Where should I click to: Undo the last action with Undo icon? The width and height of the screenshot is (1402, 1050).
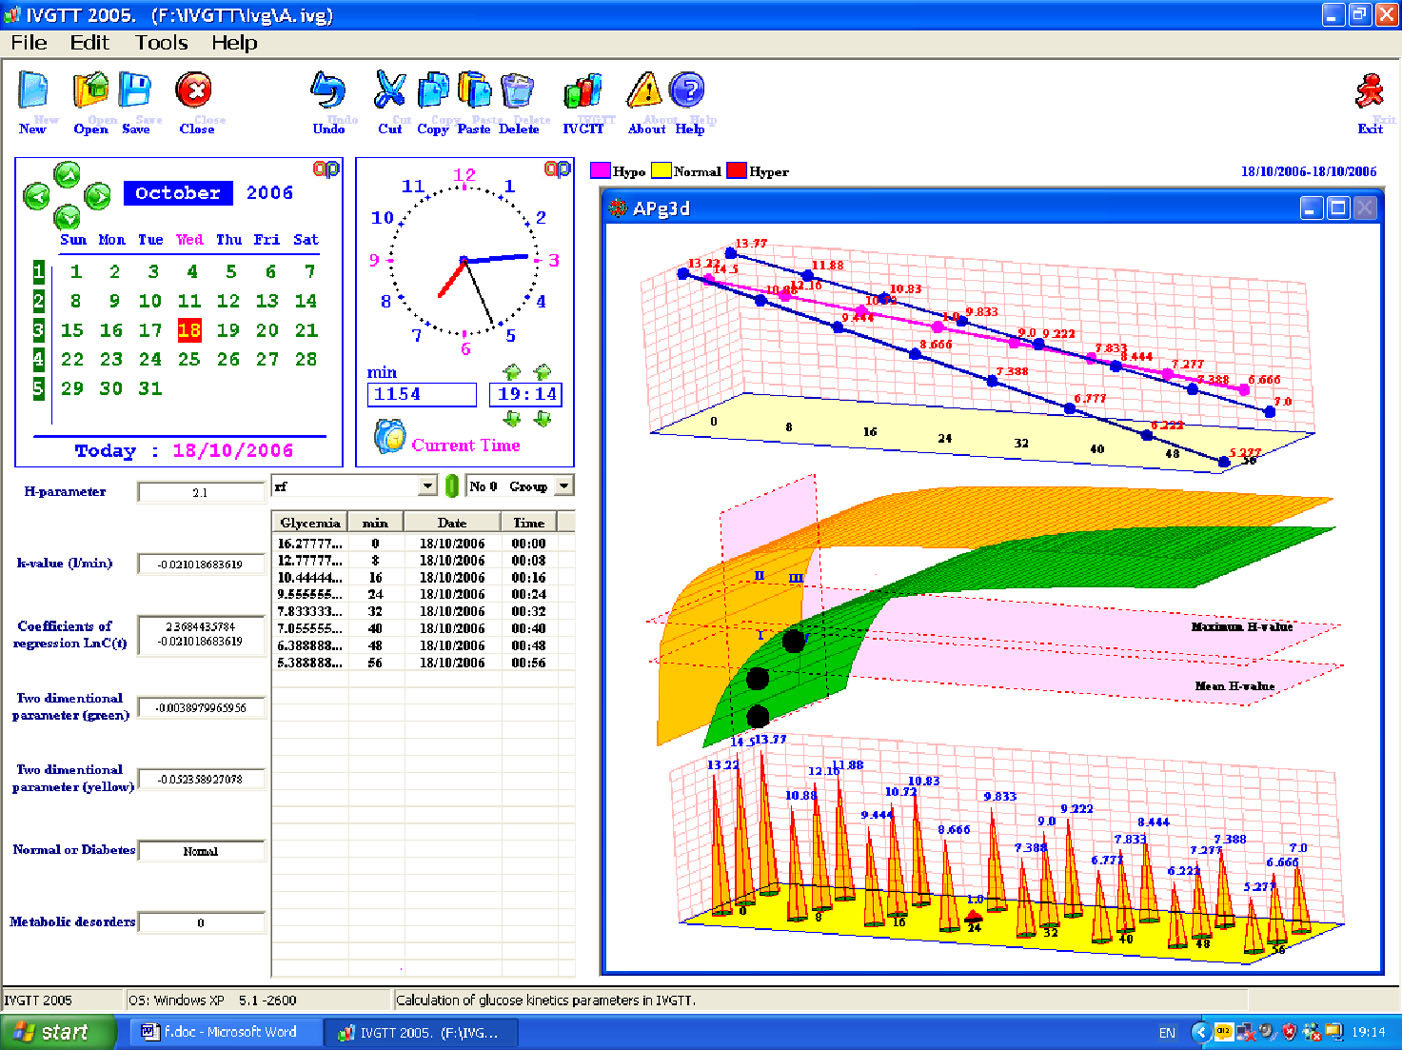tap(328, 93)
